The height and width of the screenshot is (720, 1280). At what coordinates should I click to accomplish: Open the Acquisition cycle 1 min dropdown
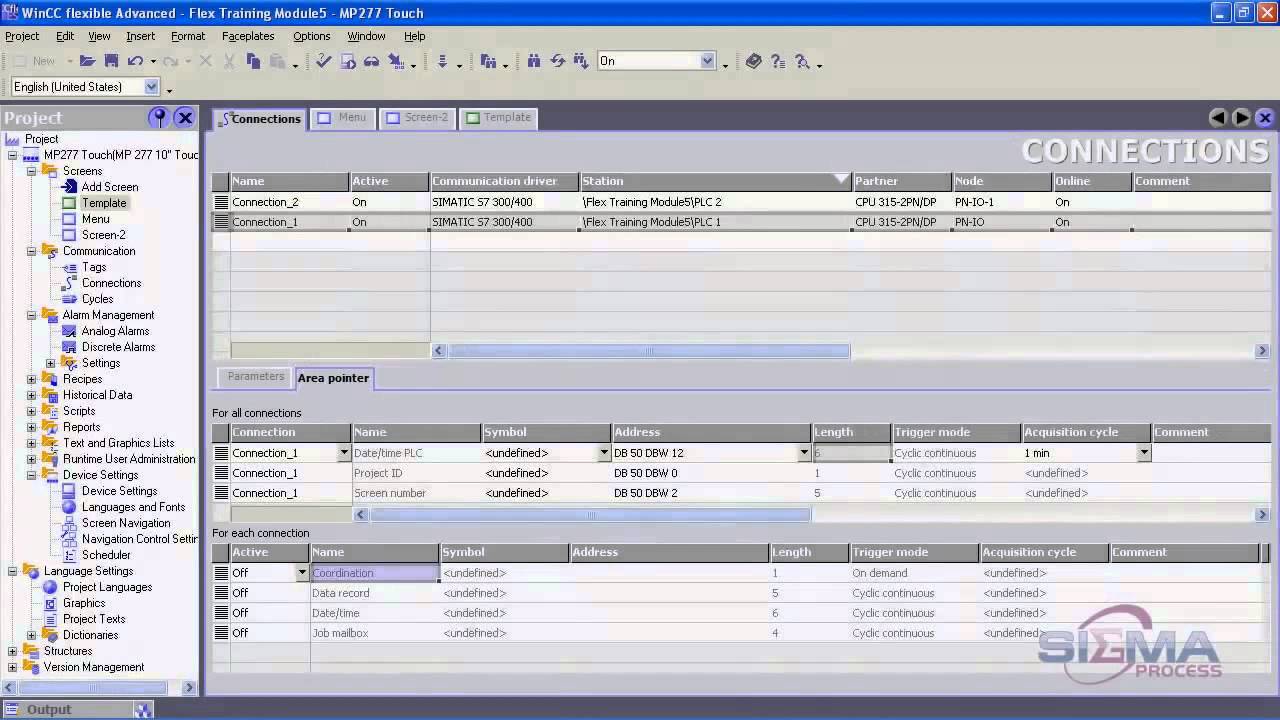pyautogui.click(x=1144, y=453)
